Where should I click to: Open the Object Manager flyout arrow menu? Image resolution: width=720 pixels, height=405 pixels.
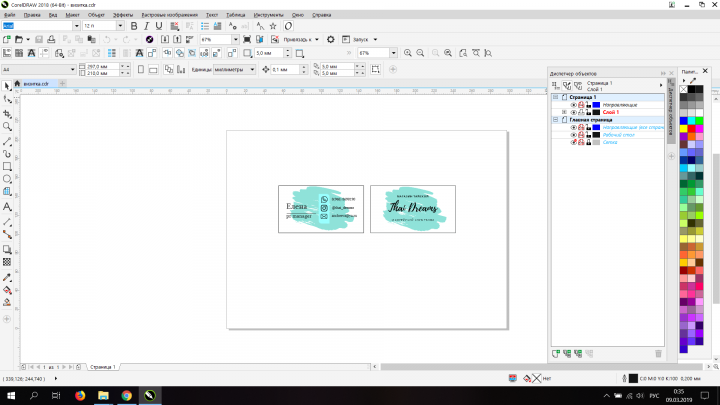tap(661, 85)
